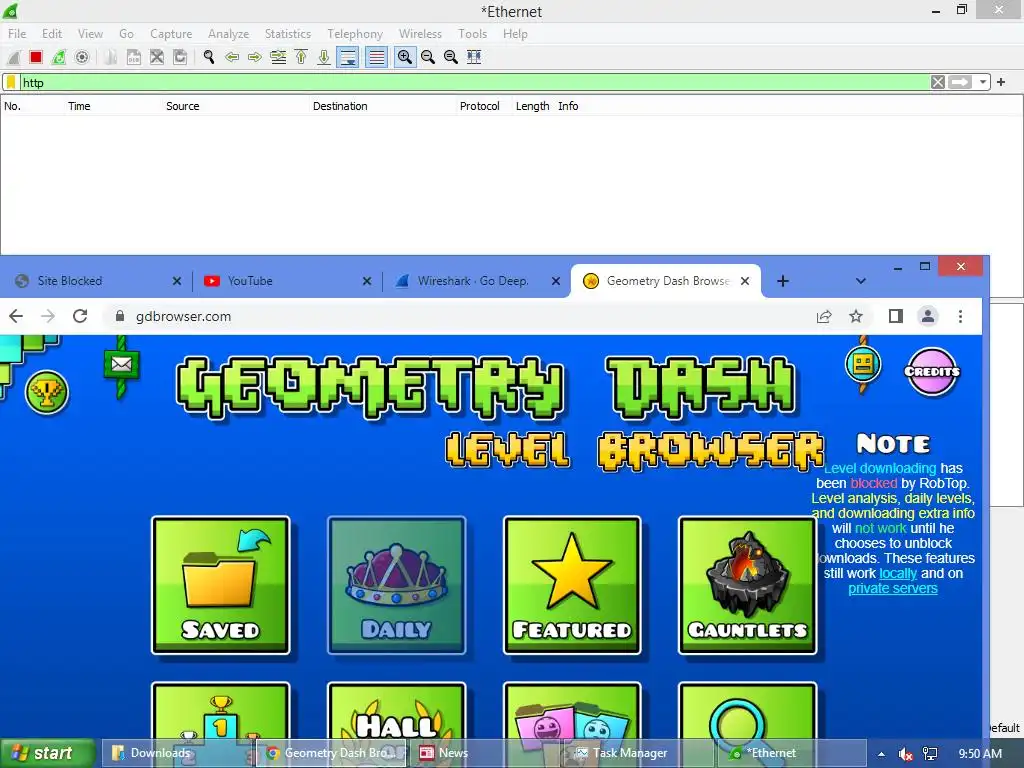Open the Featured levels tile
Viewport: 1024px width, 768px height.
572,585
